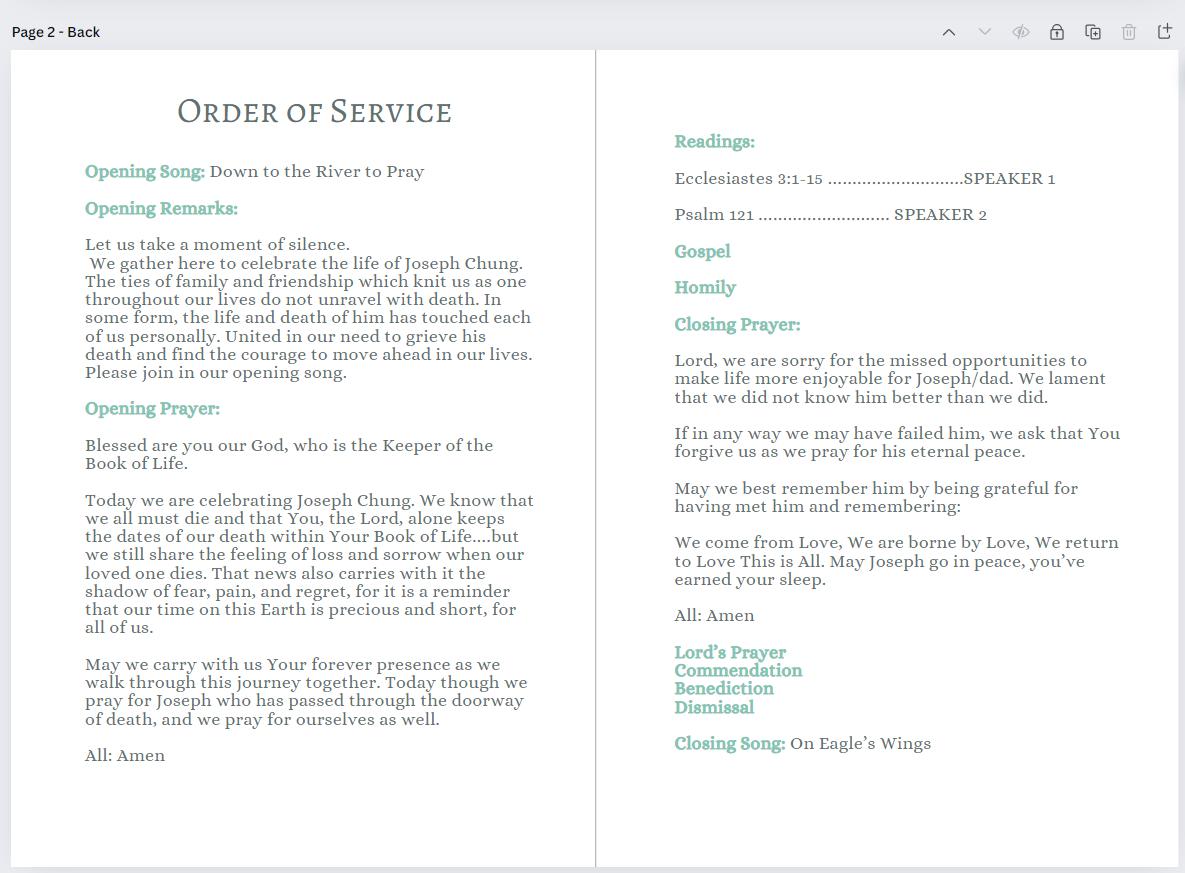The image size is (1185, 873).
Task: Open the lock icon to unlock Page 2
Action: click(1056, 31)
